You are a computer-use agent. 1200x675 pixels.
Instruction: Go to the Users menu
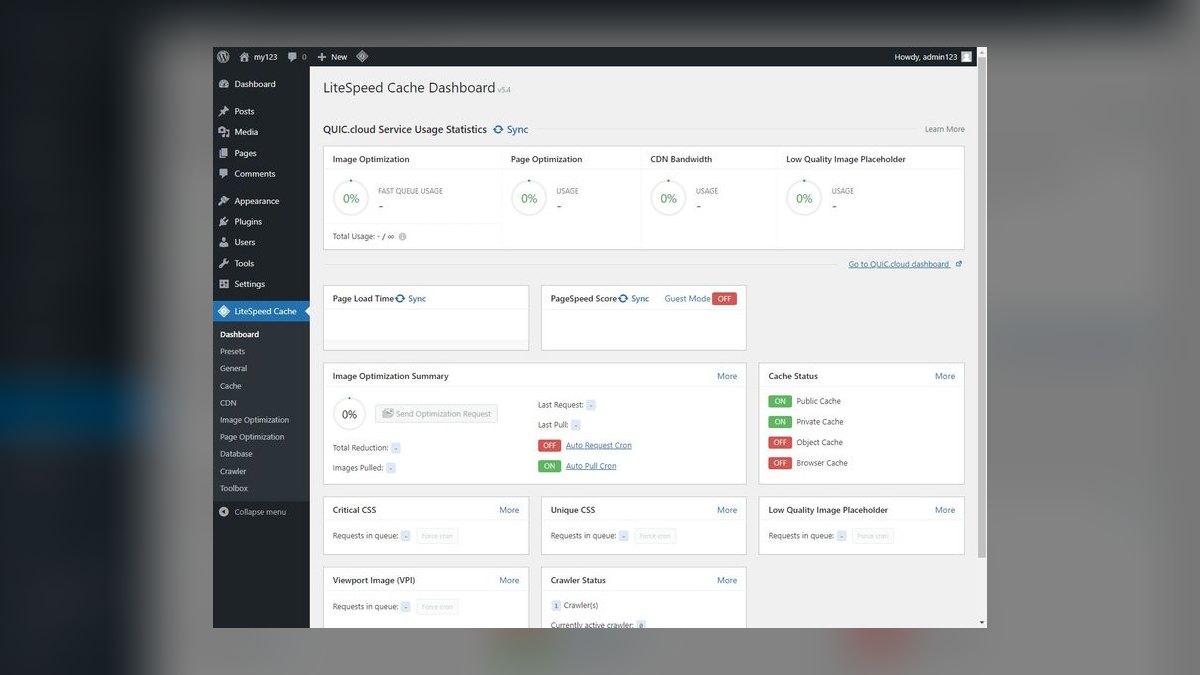pyautogui.click(x=245, y=242)
